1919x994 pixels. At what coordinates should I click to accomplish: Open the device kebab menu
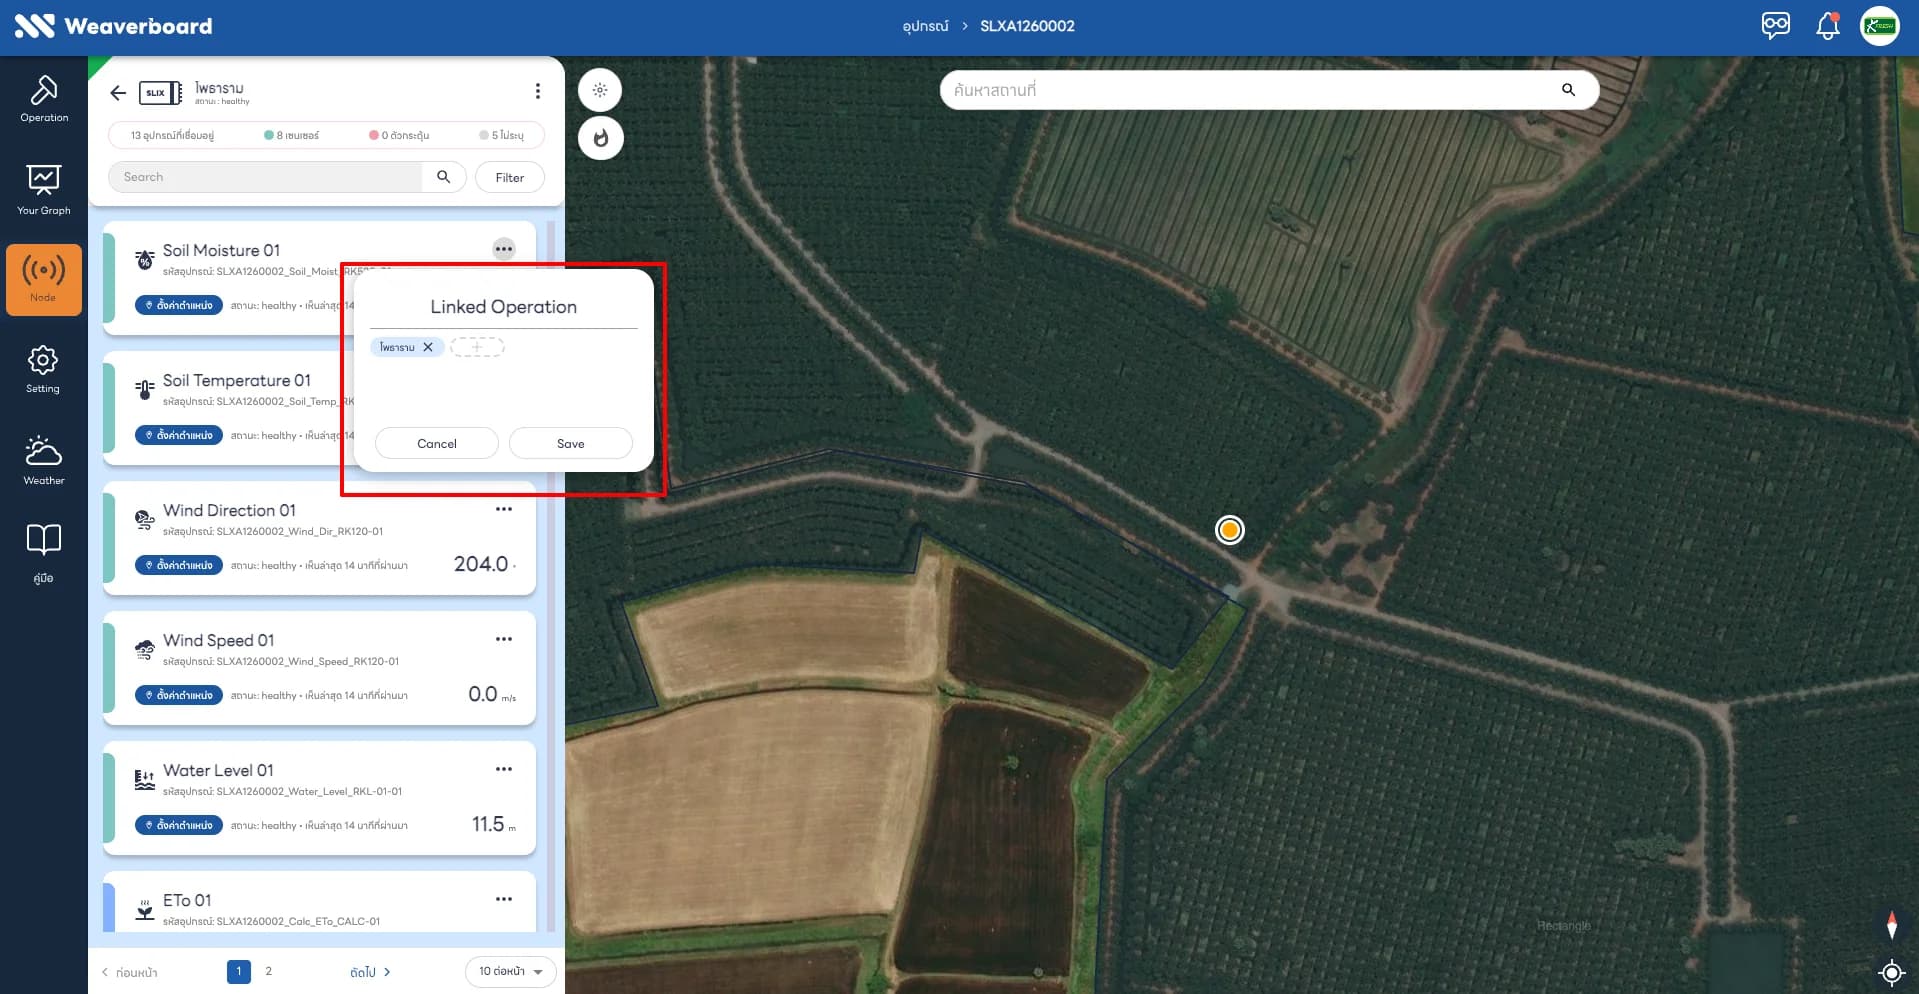click(x=538, y=92)
